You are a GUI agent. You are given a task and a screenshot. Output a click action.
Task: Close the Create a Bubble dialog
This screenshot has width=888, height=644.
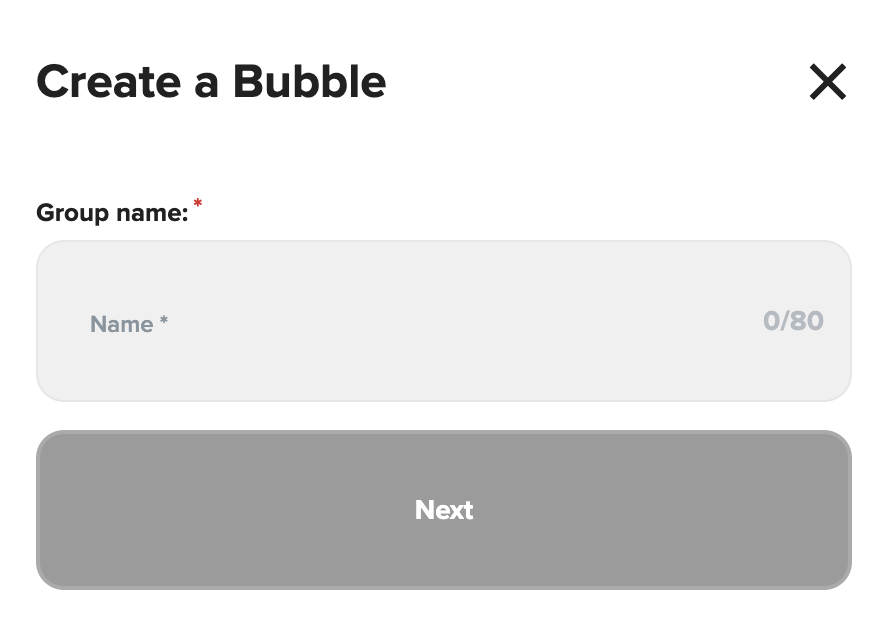coord(828,82)
